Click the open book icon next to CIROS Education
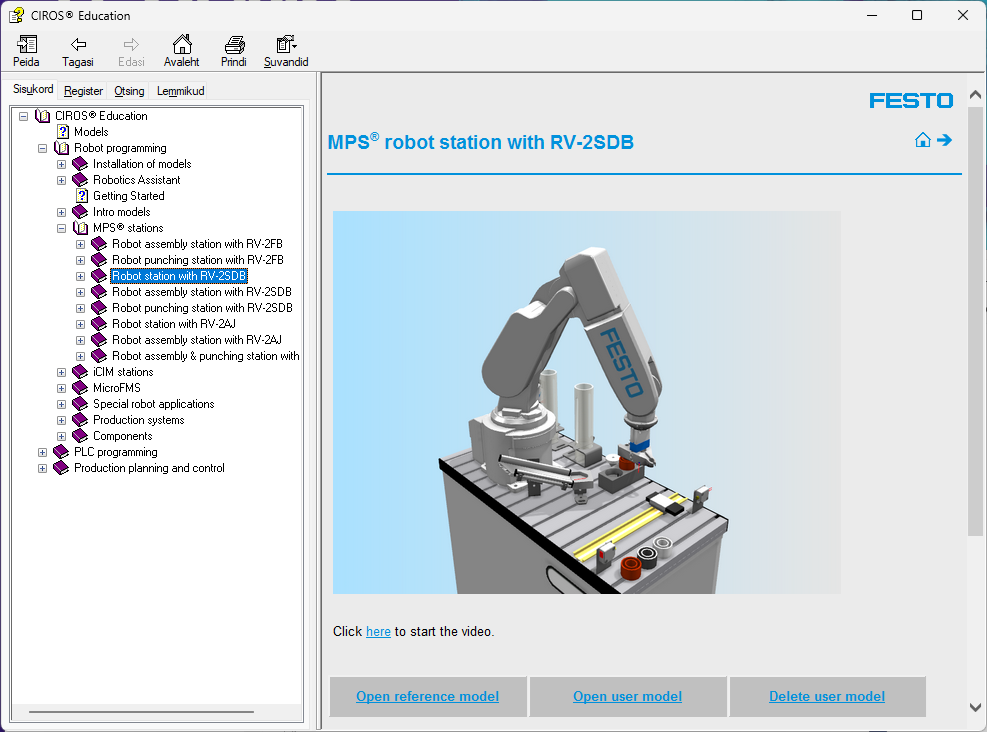 coord(42,116)
